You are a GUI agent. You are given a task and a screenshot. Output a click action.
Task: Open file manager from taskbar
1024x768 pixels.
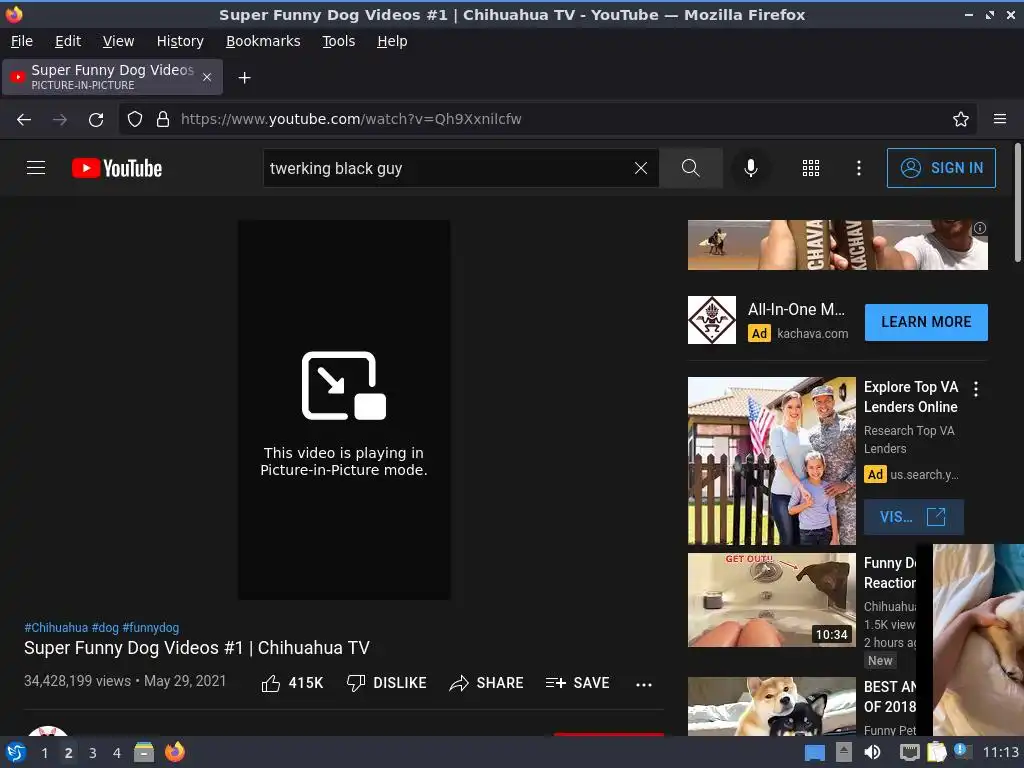144,752
